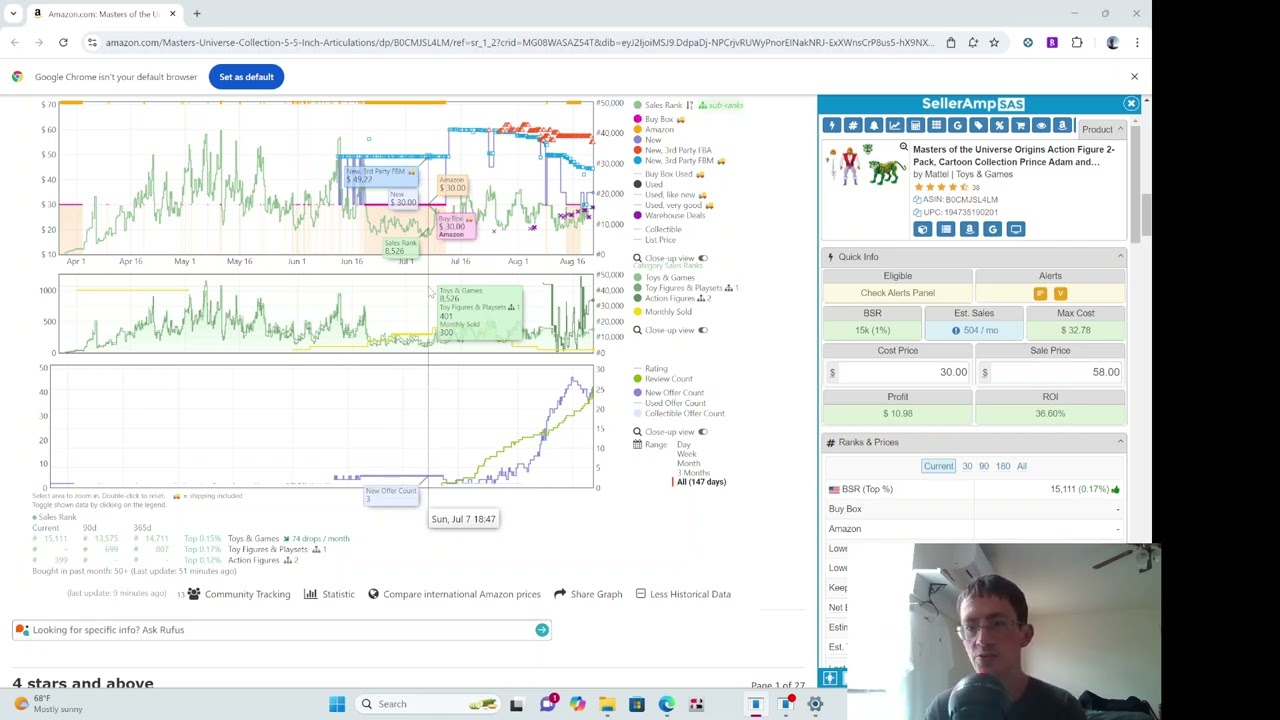The height and width of the screenshot is (720, 1280).
Task: Open SellerAmp lightning quick info icon
Action: coord(831,125)
